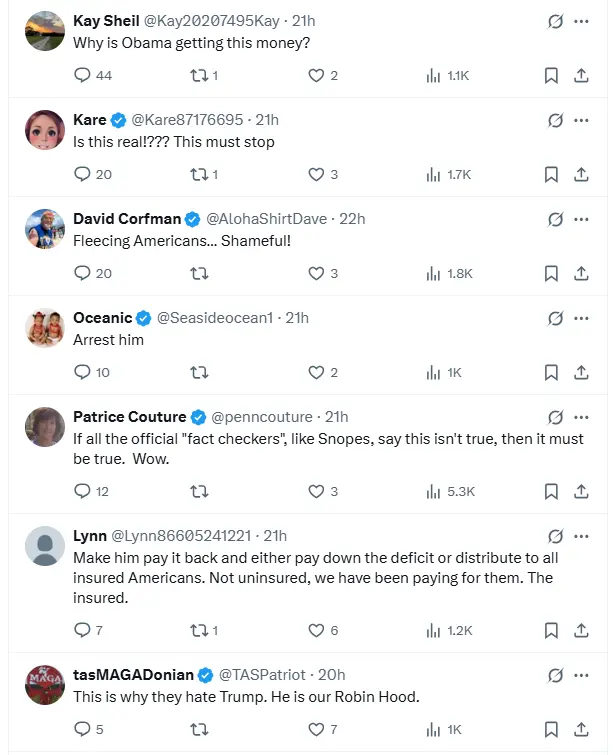Like David Corfman's tweet
The image size is (615, 755).
(x=316, y=273)
